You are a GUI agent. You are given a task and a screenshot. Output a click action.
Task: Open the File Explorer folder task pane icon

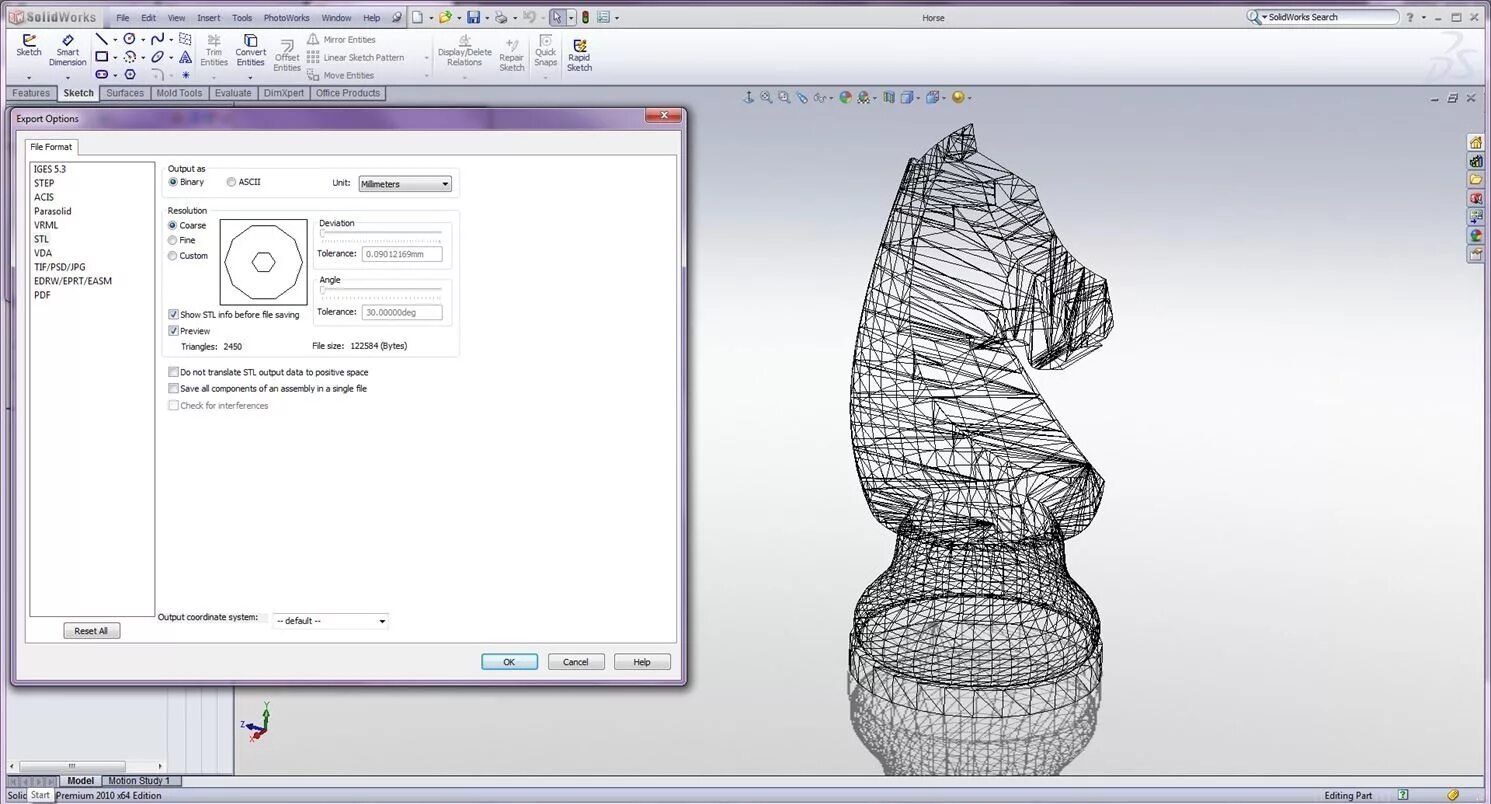point(1475,180)
